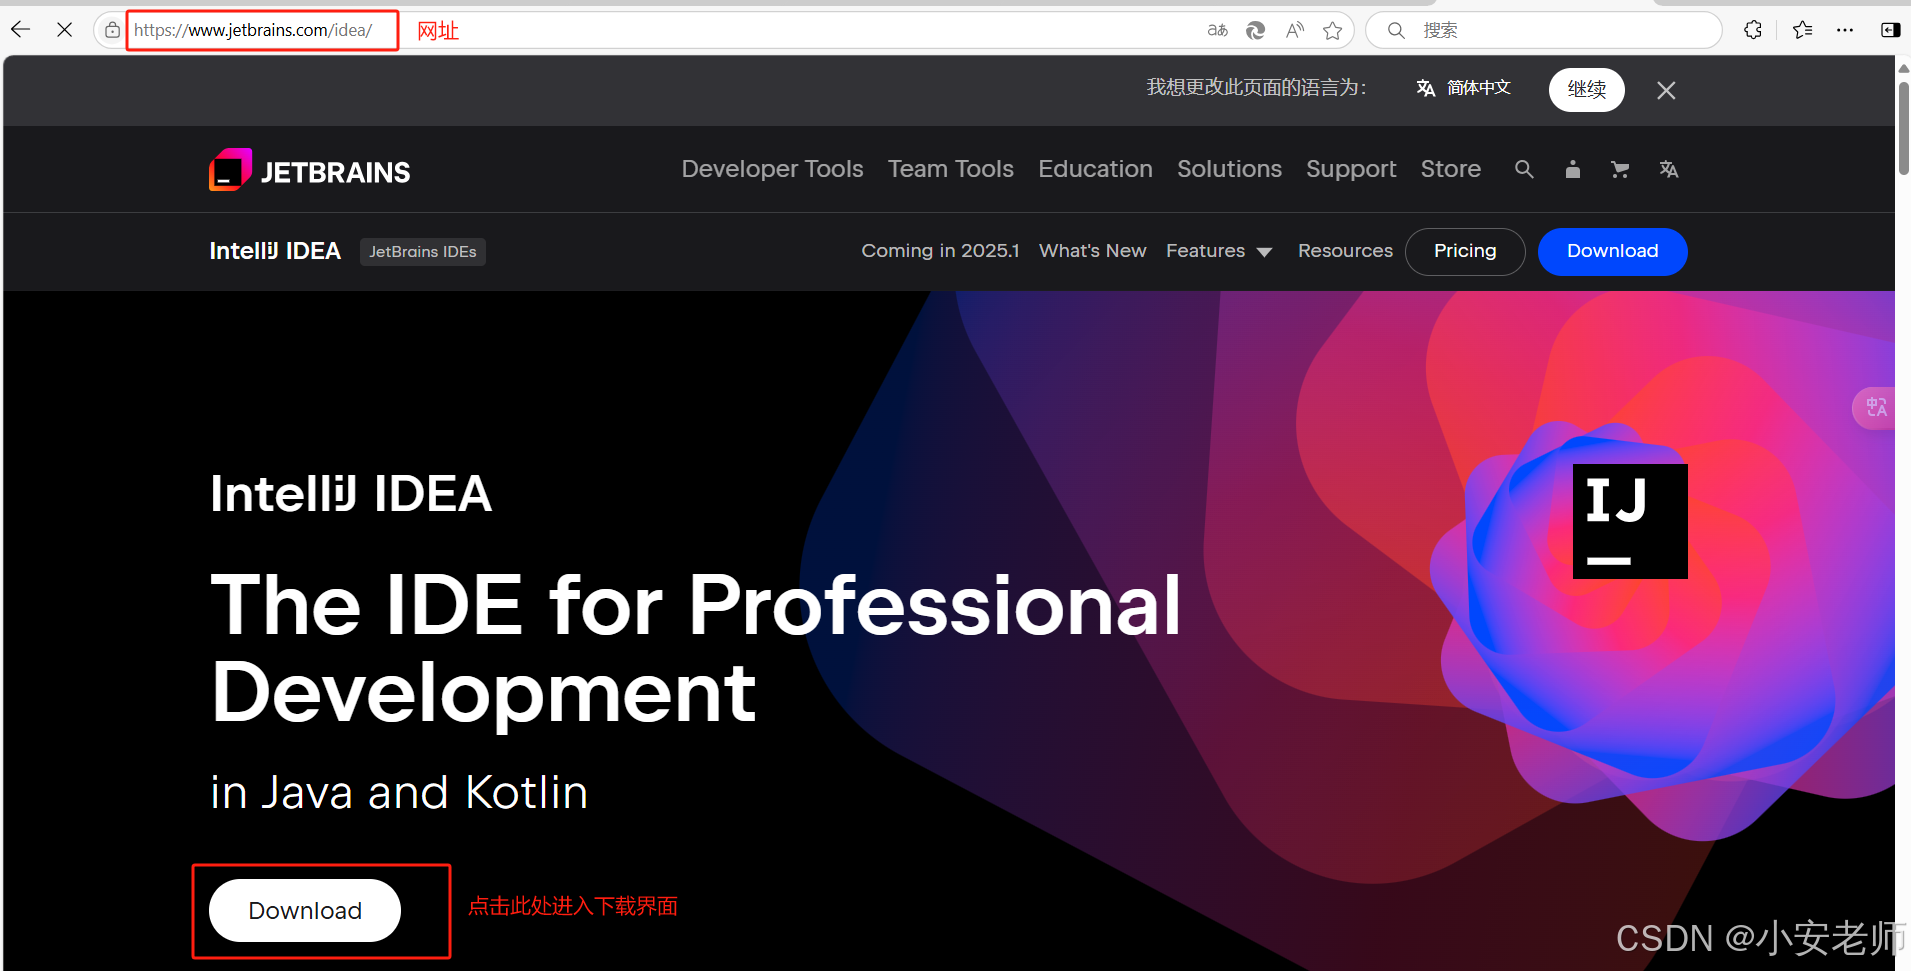Click the JetBrains logo
This screenshot has width=1911, height=971.
(310, 170)
